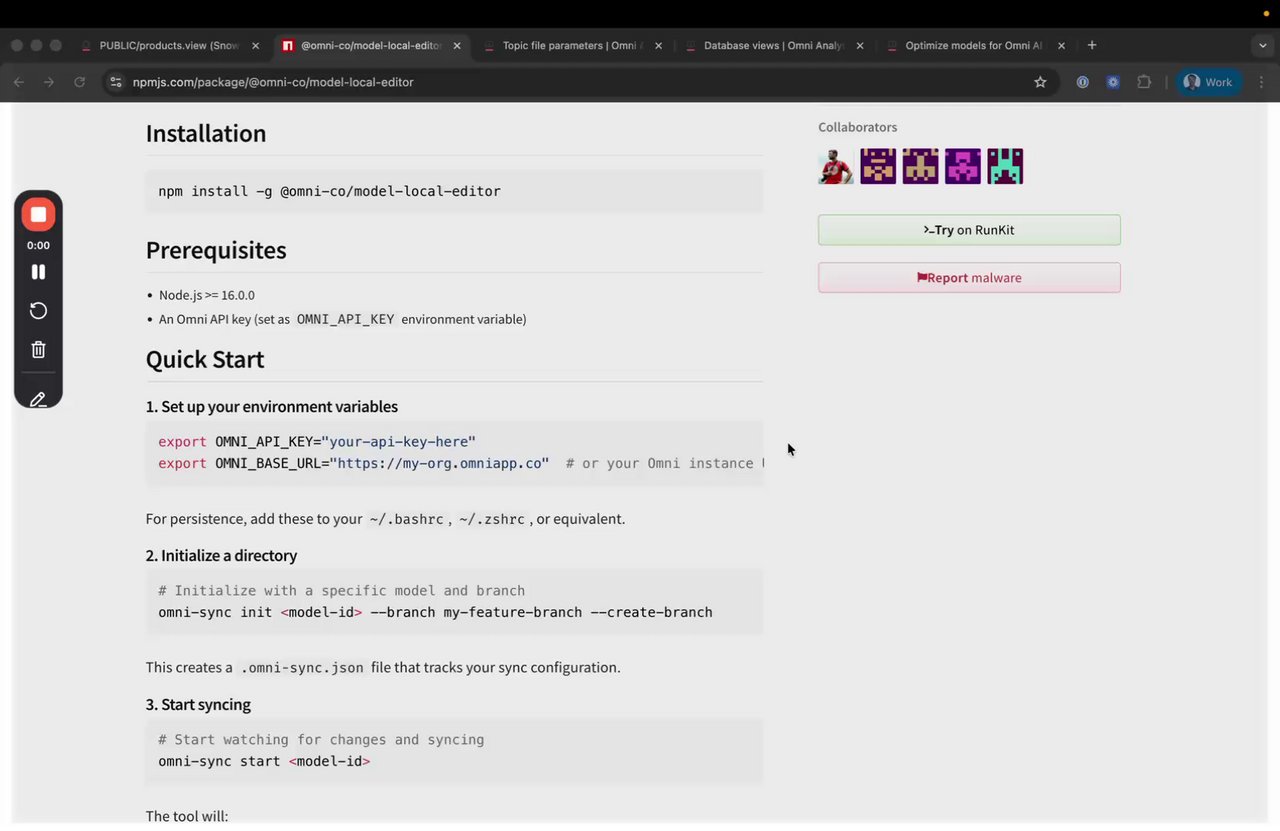1280x831 pixels.
Task: Click the Report malware button
Action: [x=969, y=278]
